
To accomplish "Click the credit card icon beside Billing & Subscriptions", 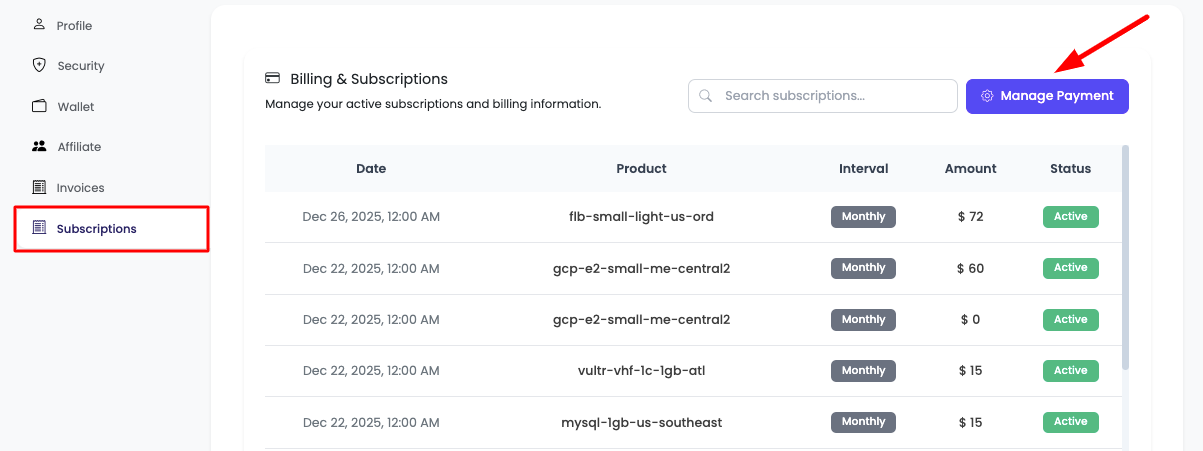I will click(x=272, y=78).
